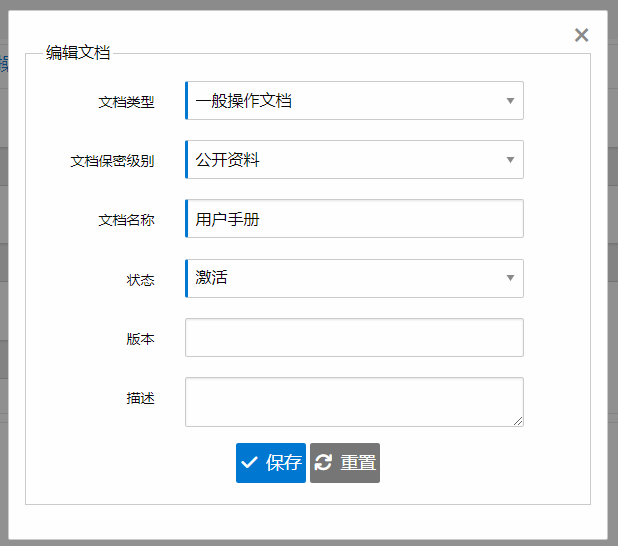Open the 状态 dropdown showing 激活
This screenshot has height=546, width=618.
coord(354,278)
